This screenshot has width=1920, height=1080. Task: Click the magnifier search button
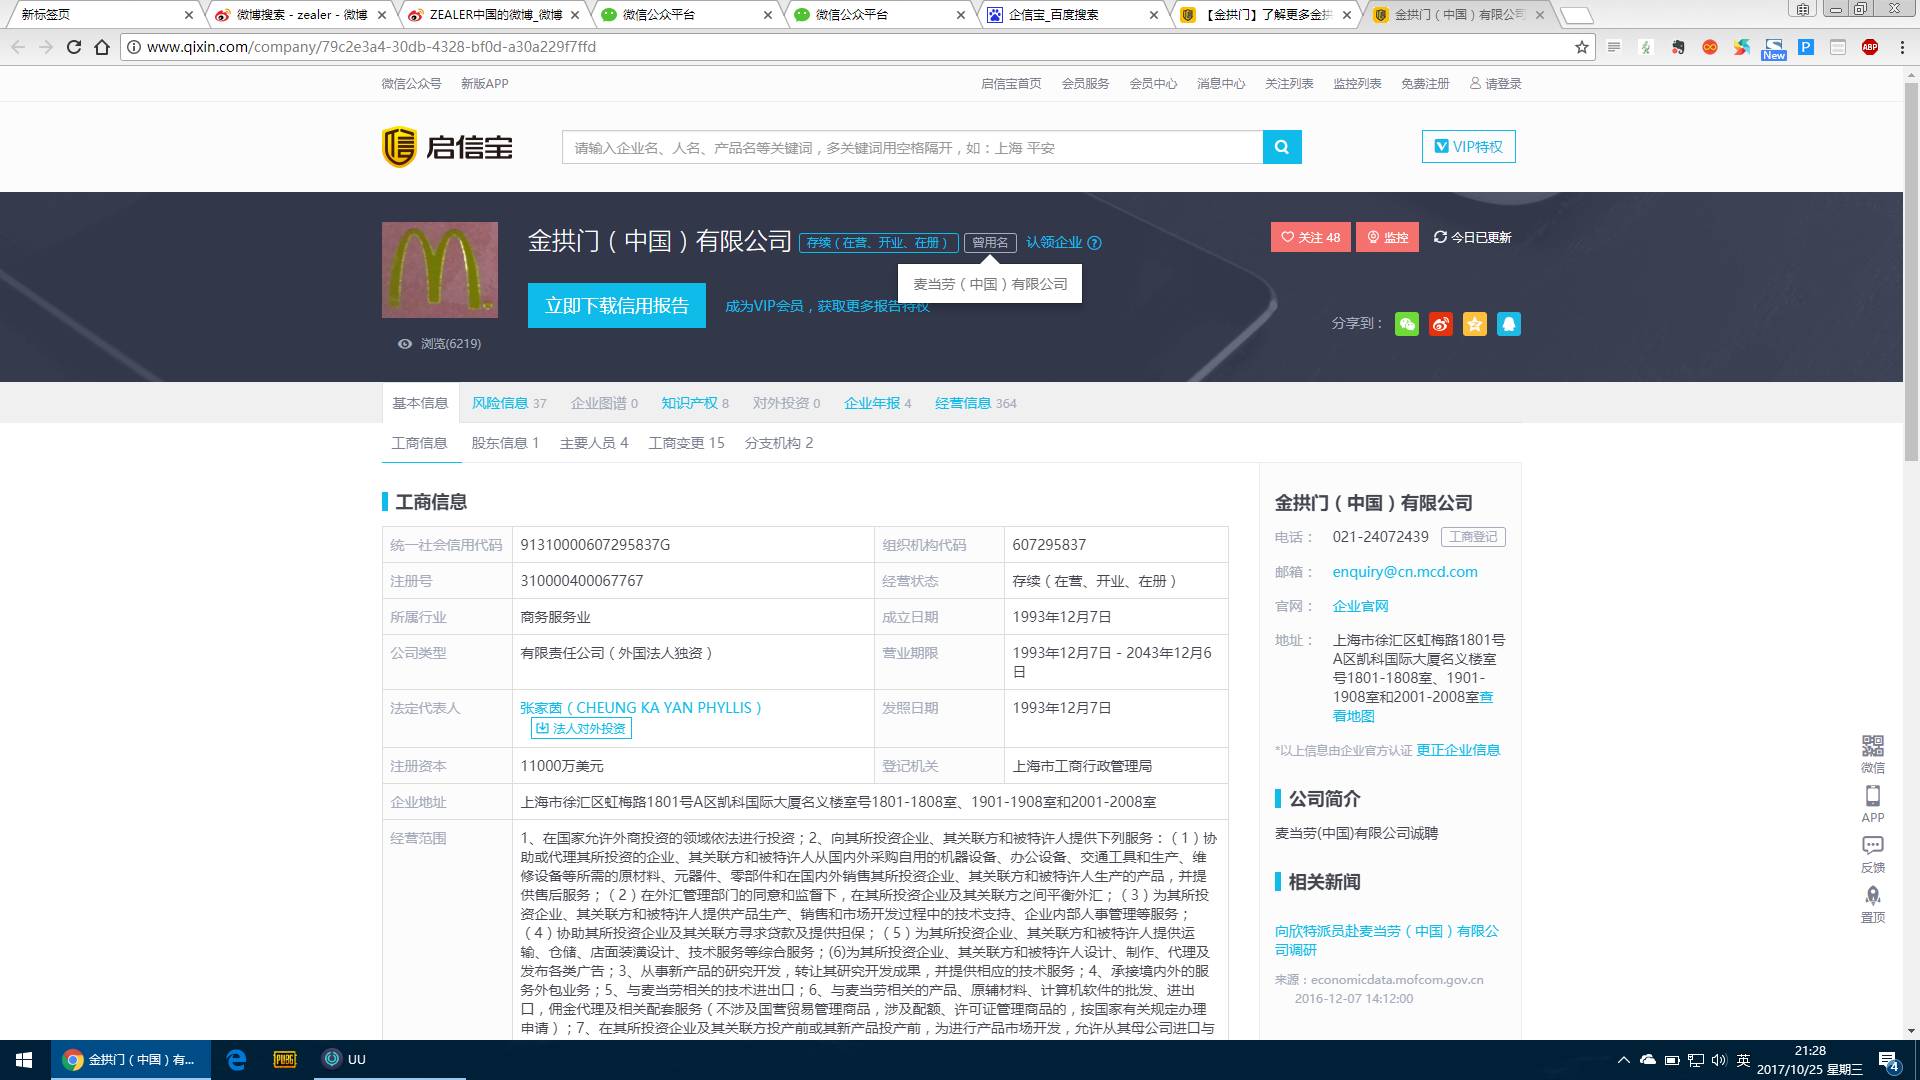(1281, 147)
